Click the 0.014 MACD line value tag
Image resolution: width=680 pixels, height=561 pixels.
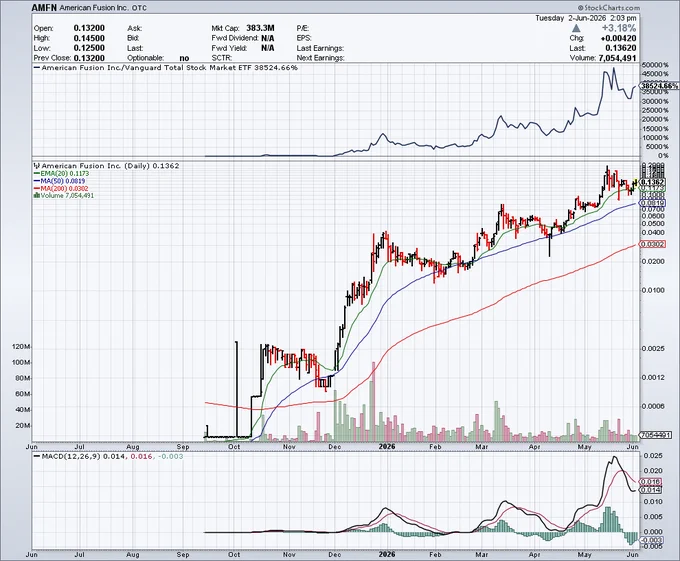click(x=651, y=490)
